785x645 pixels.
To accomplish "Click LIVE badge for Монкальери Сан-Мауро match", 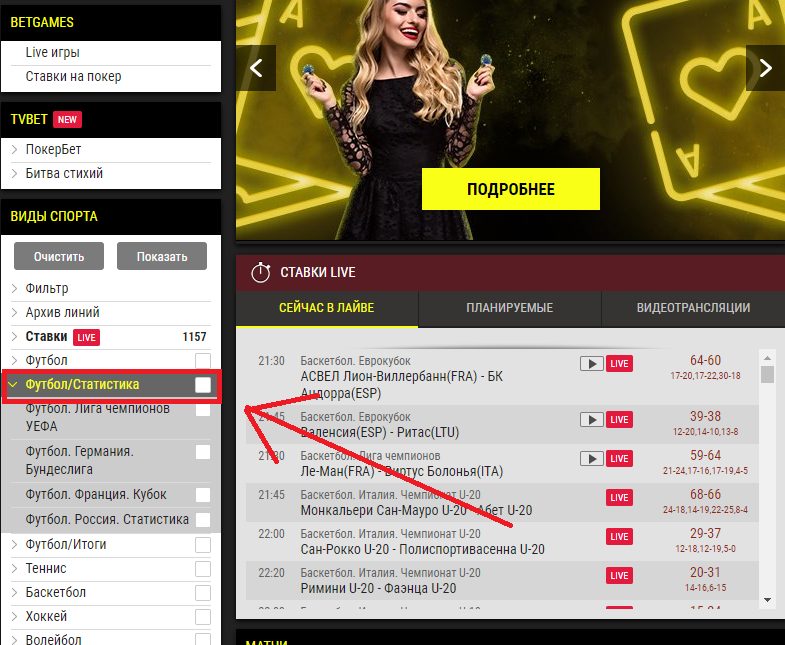I will tap(619, 497).
